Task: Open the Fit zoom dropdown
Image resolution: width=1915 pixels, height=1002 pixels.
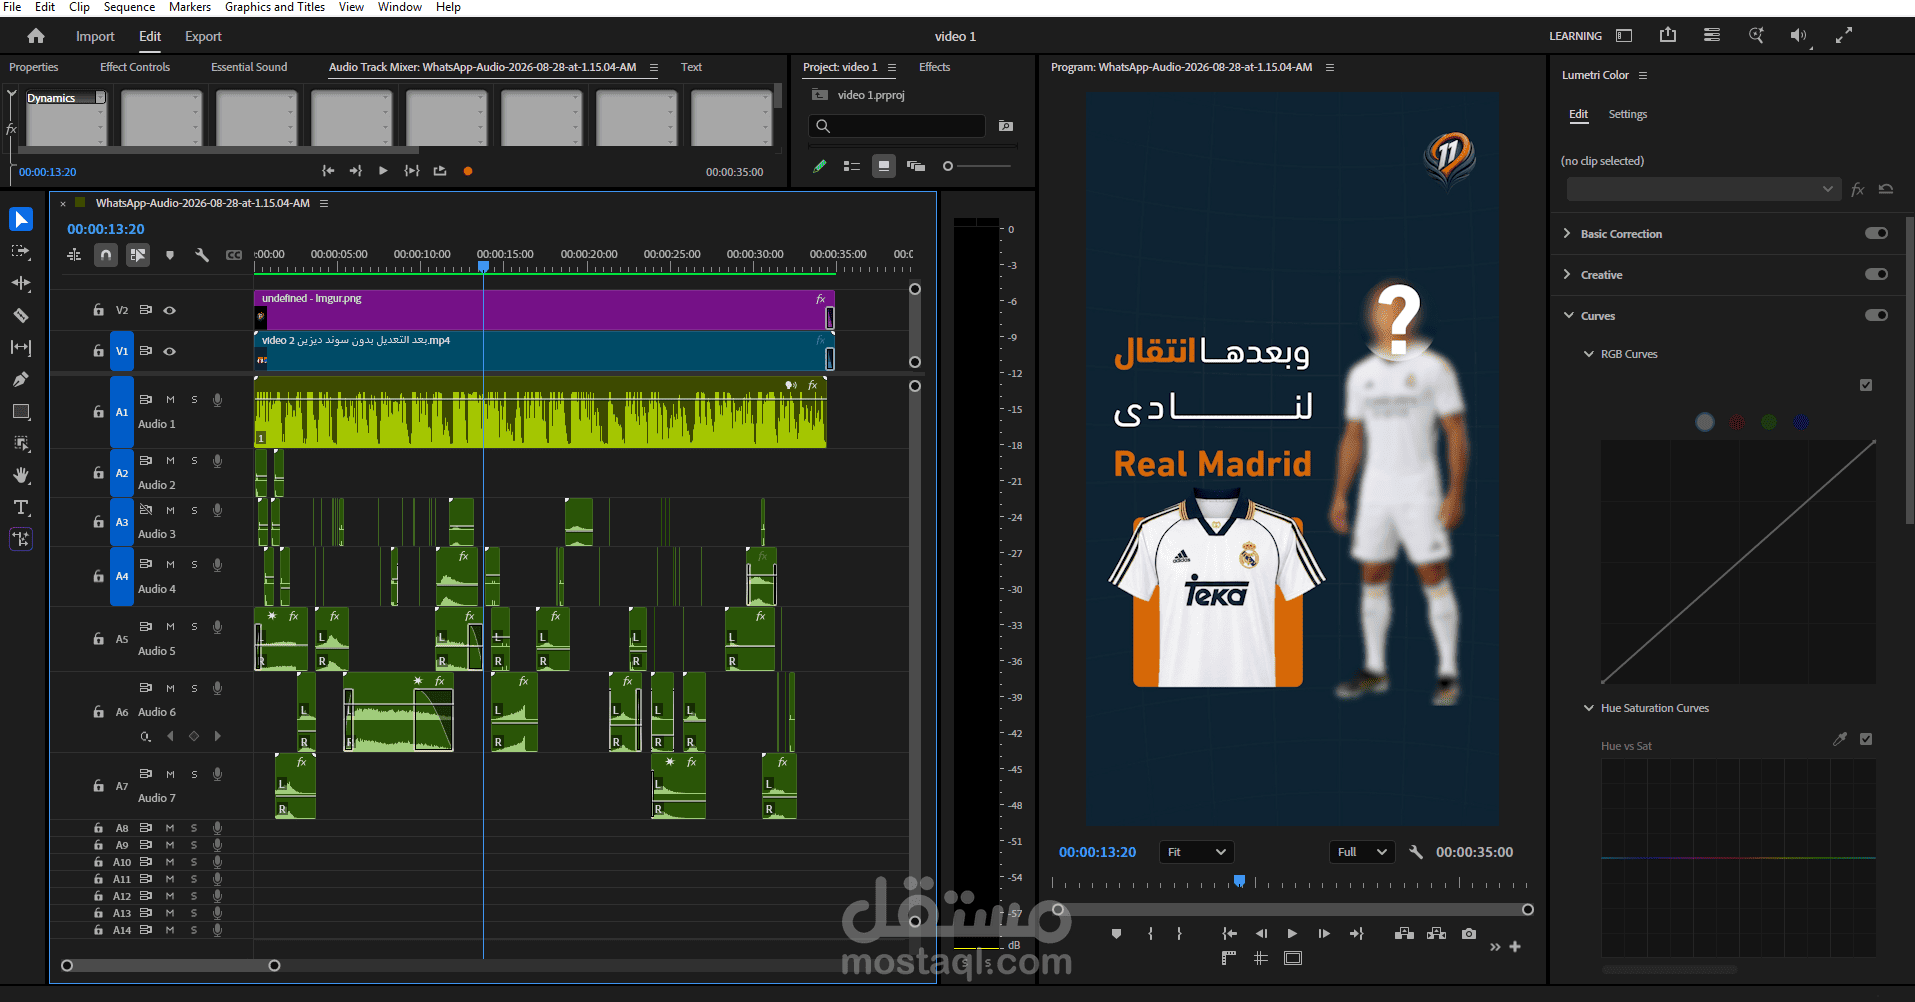Action: [x=1196, y=852]
